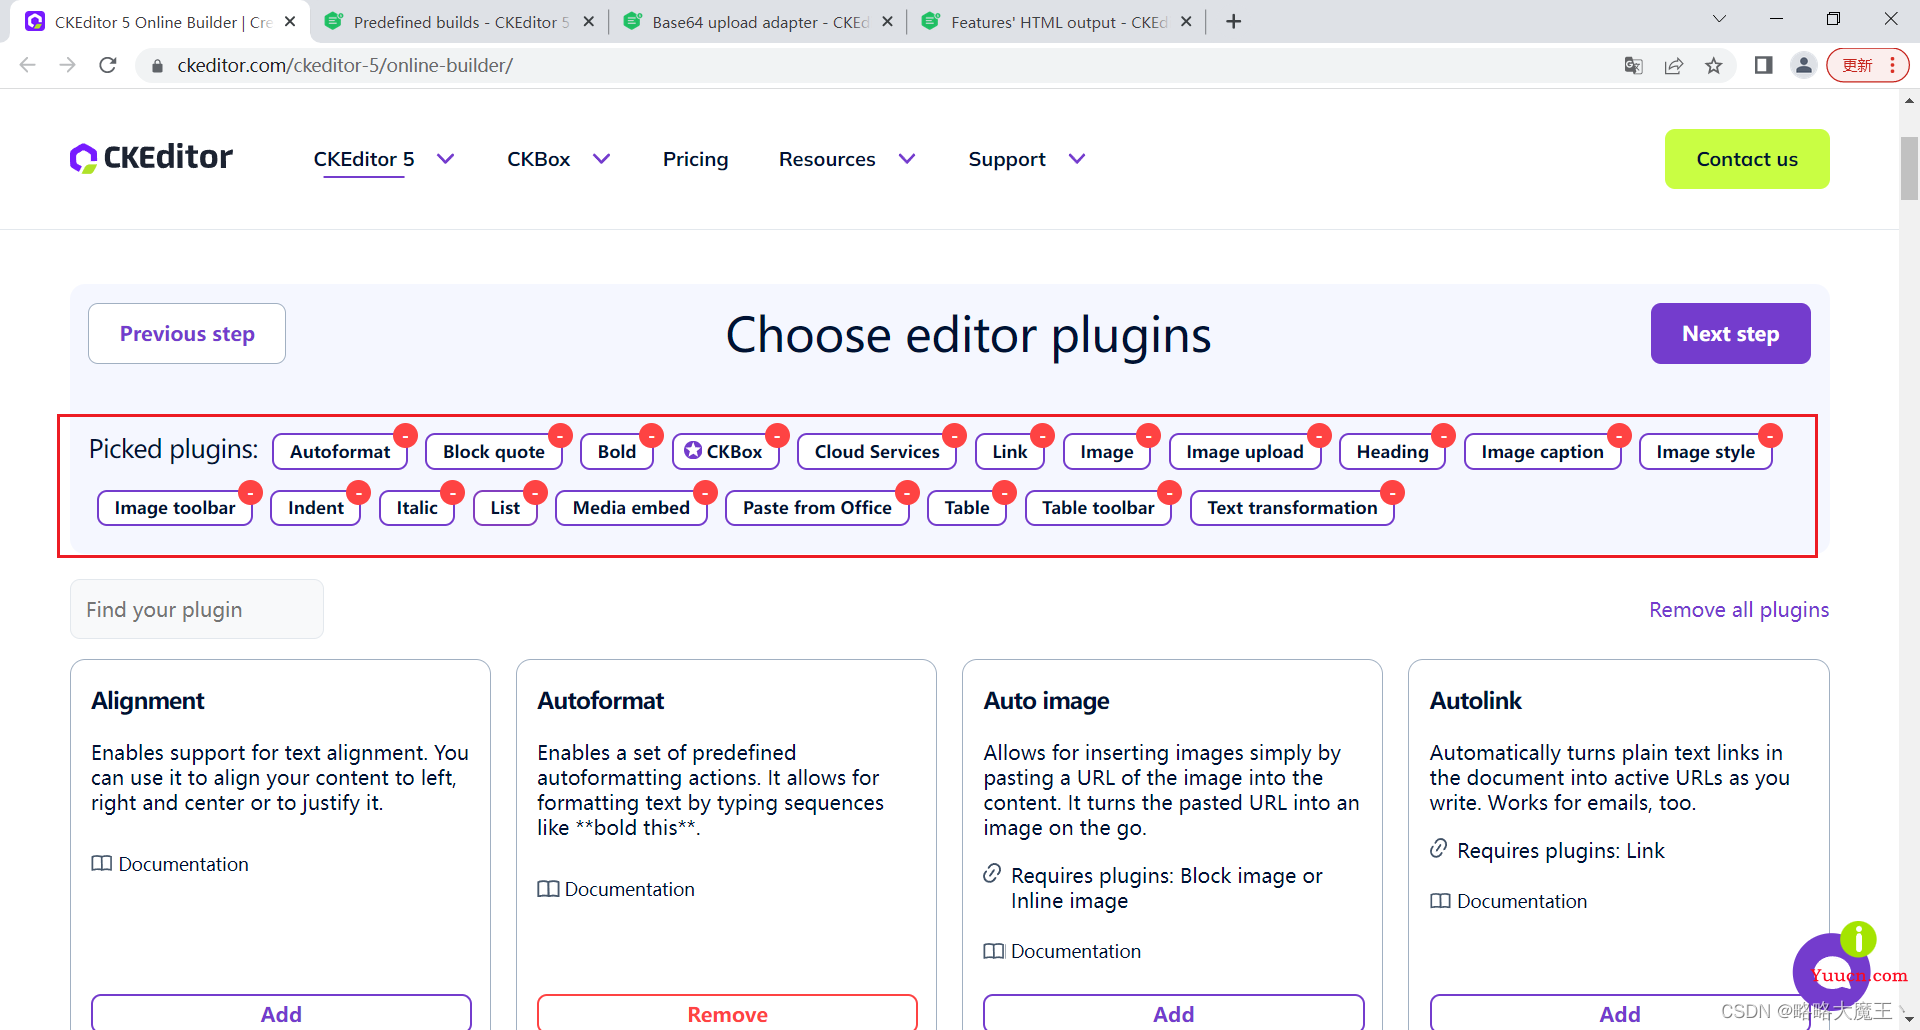Remove Cloud Services plugin red minus

click(x=955, y=435)
